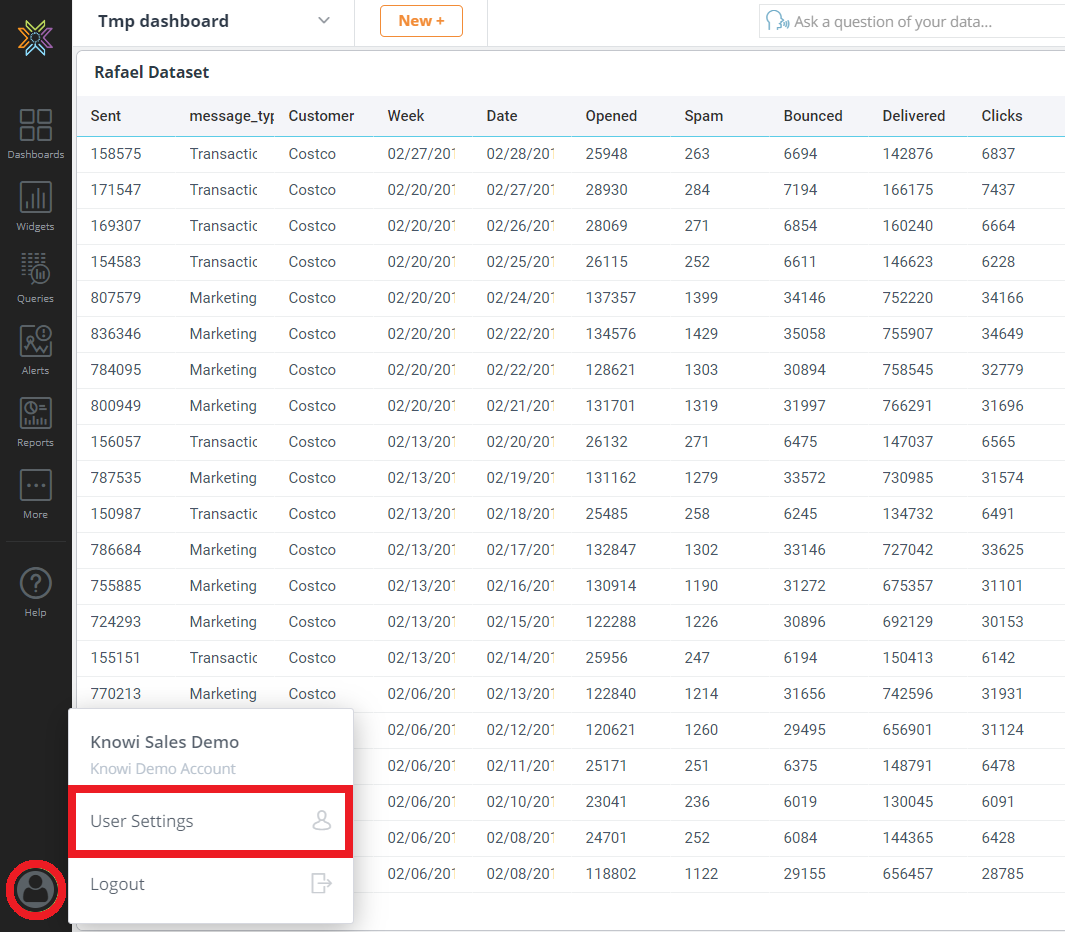Click the Clicks column header
This screenshot has width=1065, height=932.
click(x=1001, y=116)
